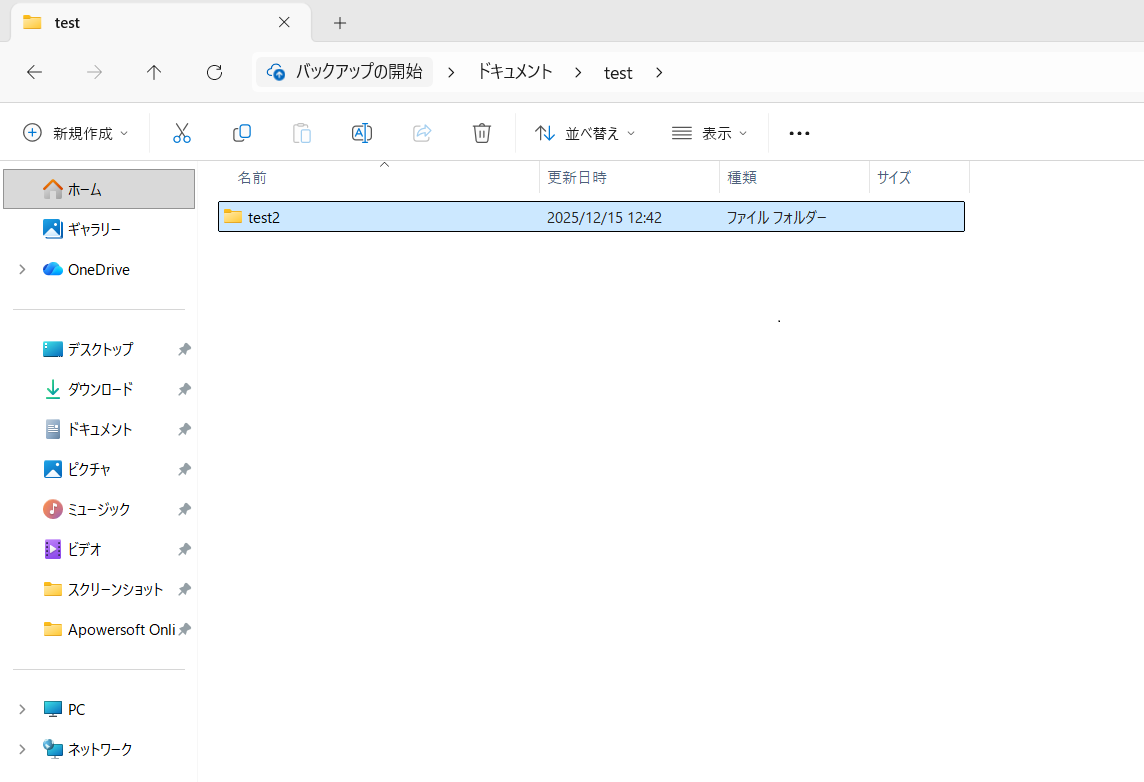This screenshot has width=1144, height=782.
Task: Open デスクトップ quick access item
Action: click(99, 349)
